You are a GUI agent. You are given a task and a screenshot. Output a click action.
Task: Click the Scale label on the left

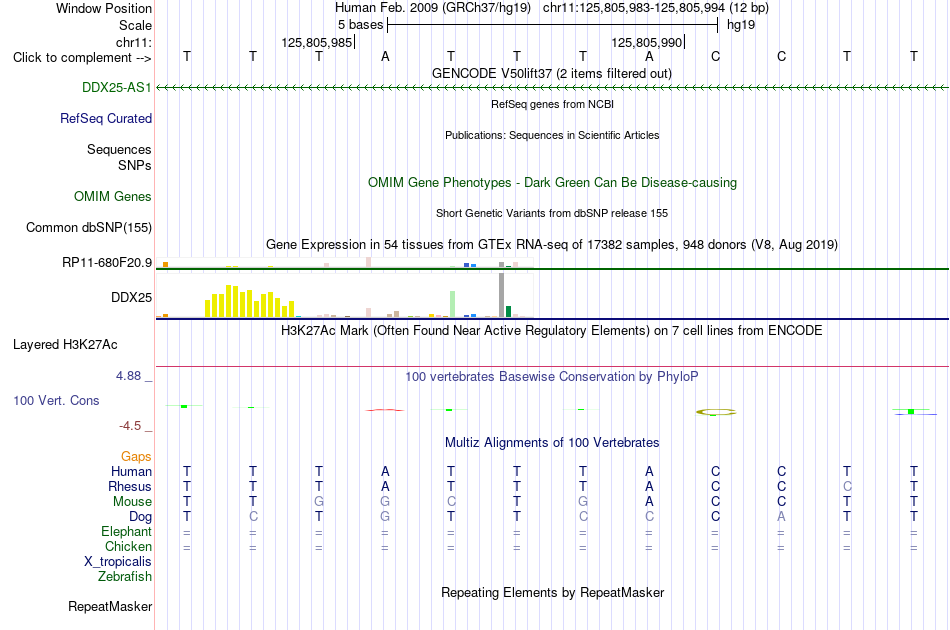(x=135, y=25)
